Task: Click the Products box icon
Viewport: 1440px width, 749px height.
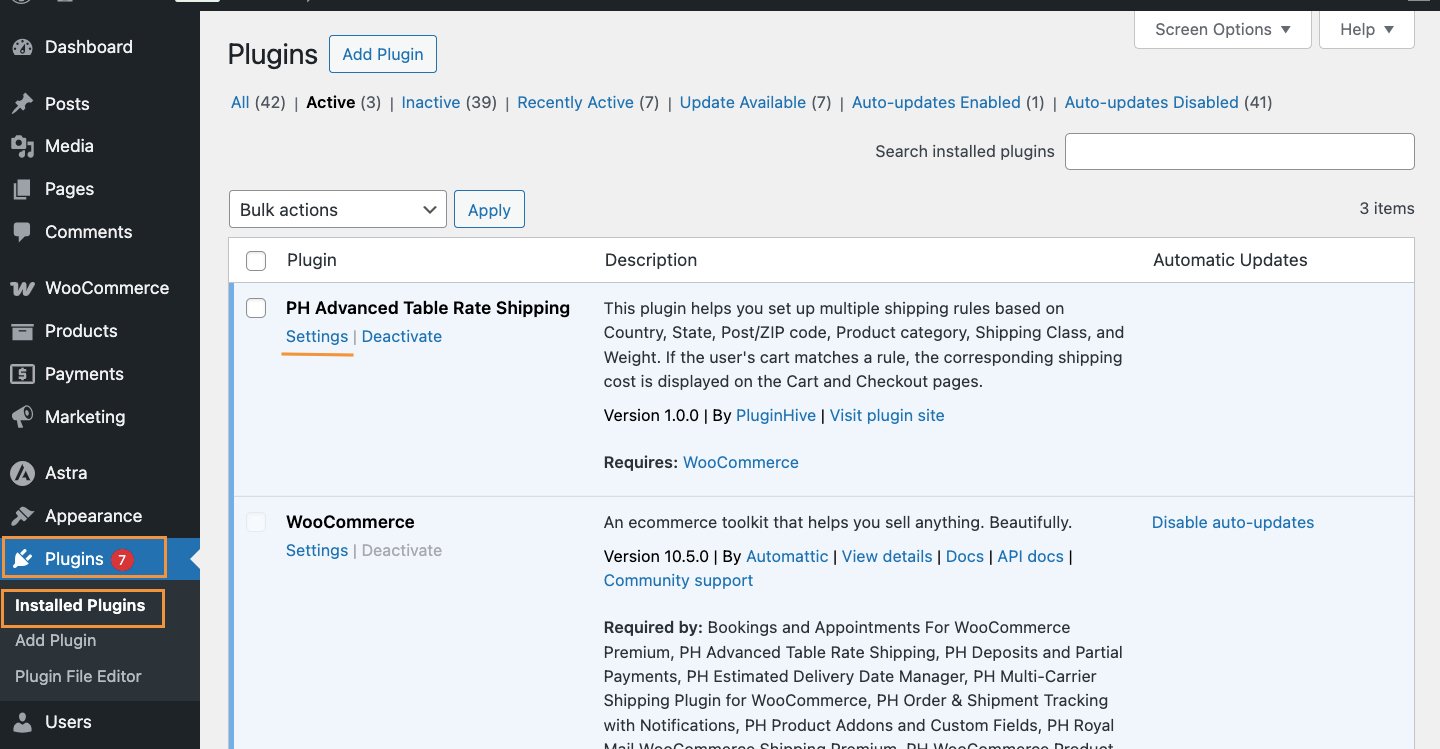Action: pyautogui.click(x=22, y=331)
